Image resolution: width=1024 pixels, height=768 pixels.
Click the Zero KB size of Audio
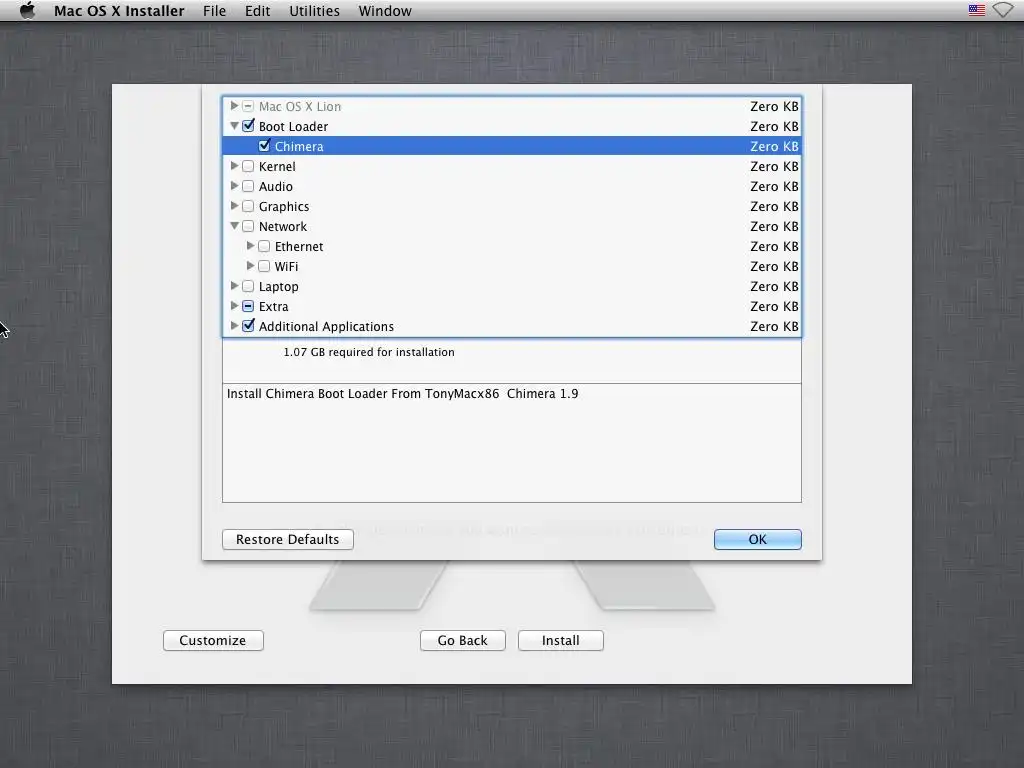774,186
